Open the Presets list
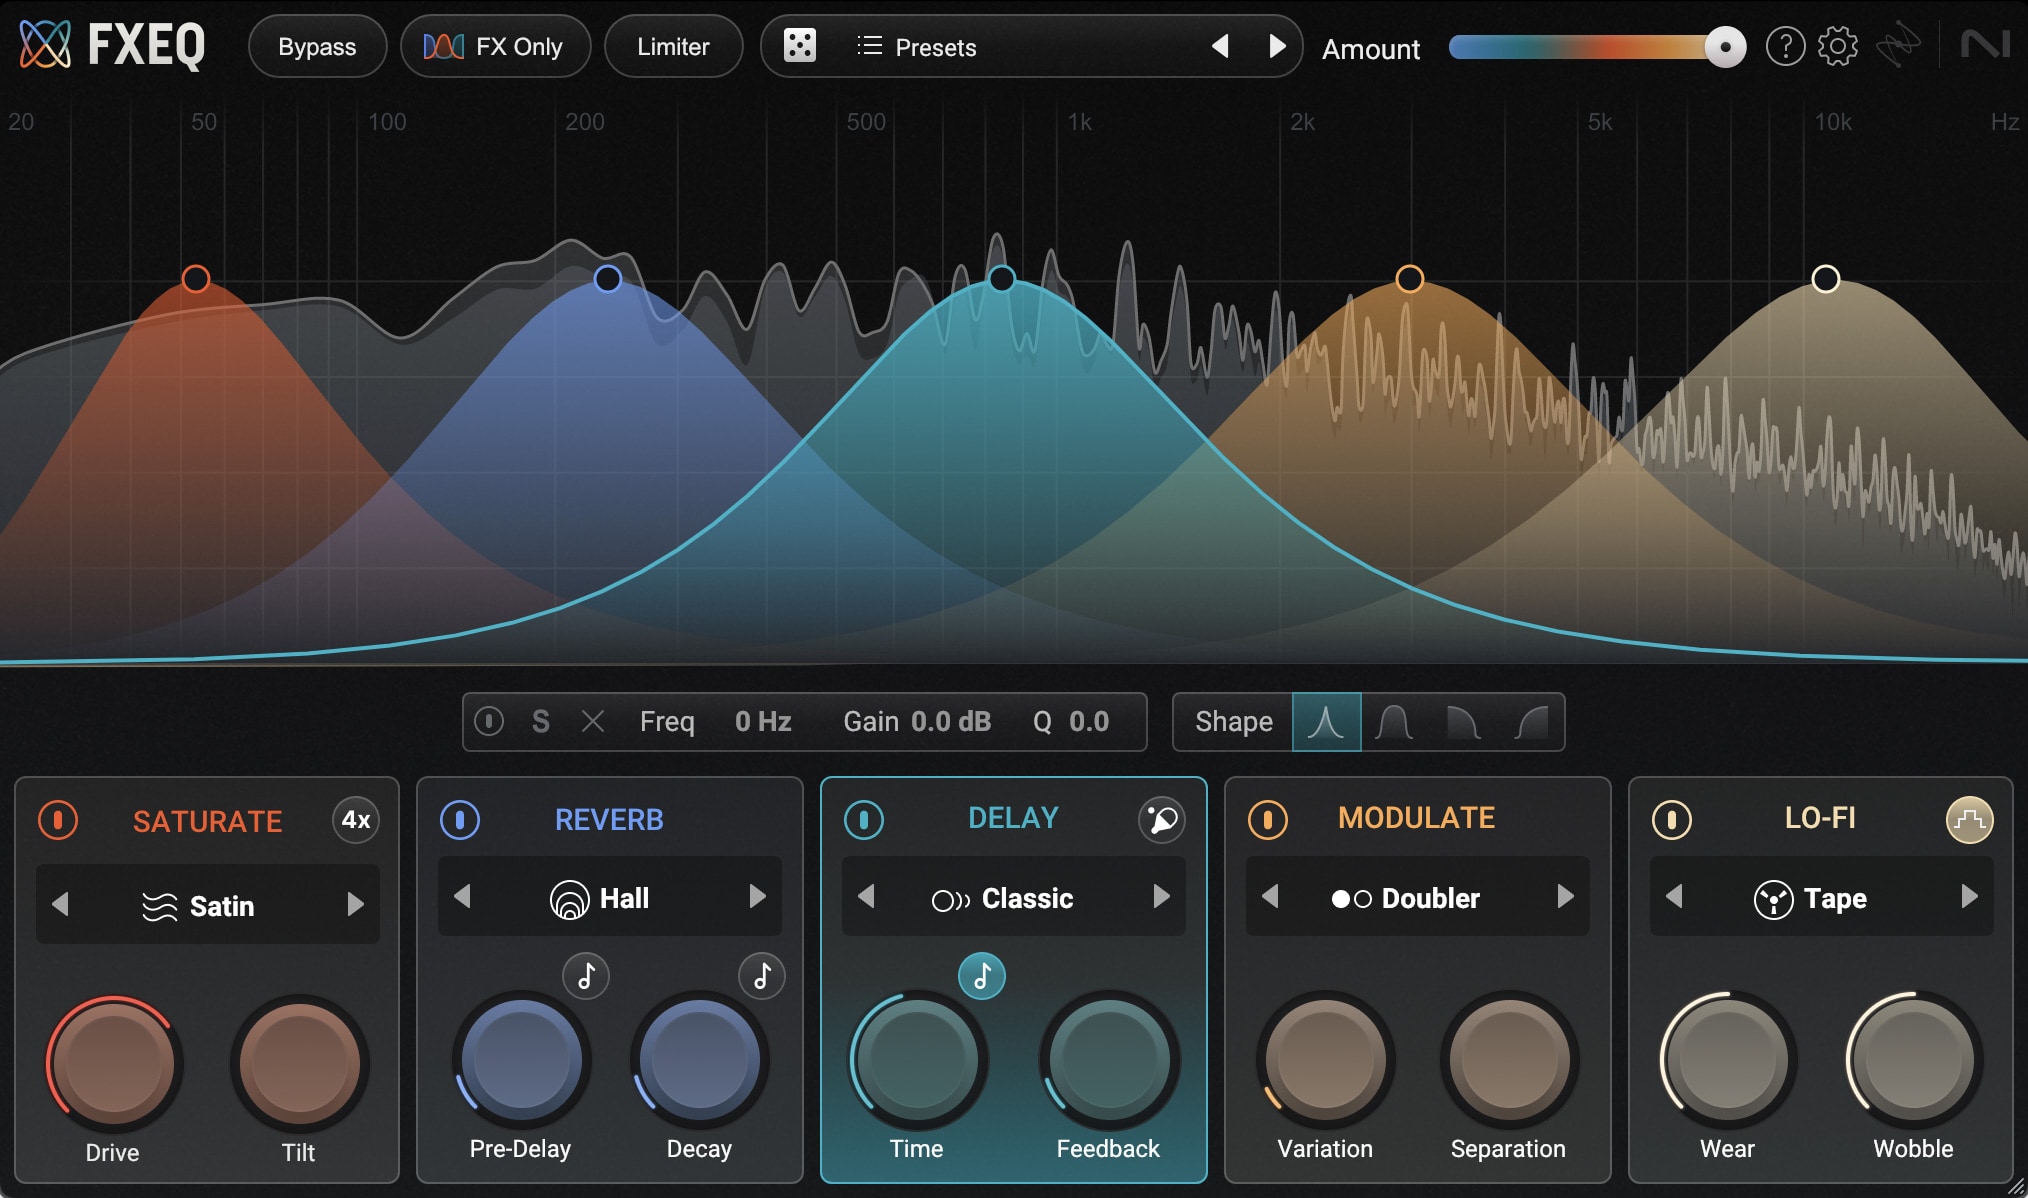 (x=917, y=47)
